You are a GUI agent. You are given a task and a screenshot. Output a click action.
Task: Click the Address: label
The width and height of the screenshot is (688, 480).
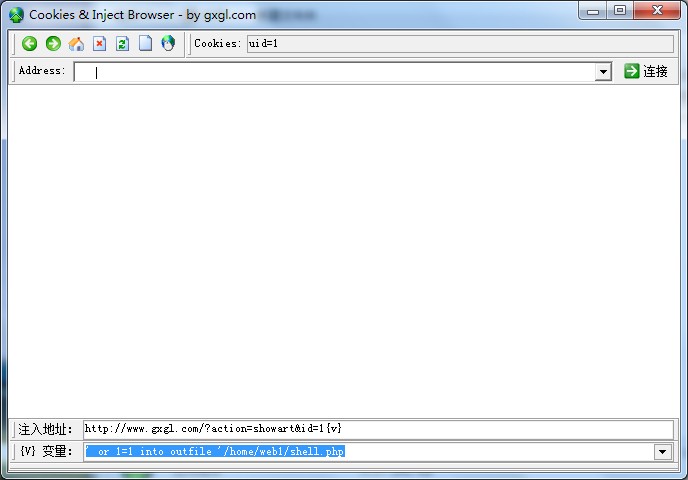[42, 71]
